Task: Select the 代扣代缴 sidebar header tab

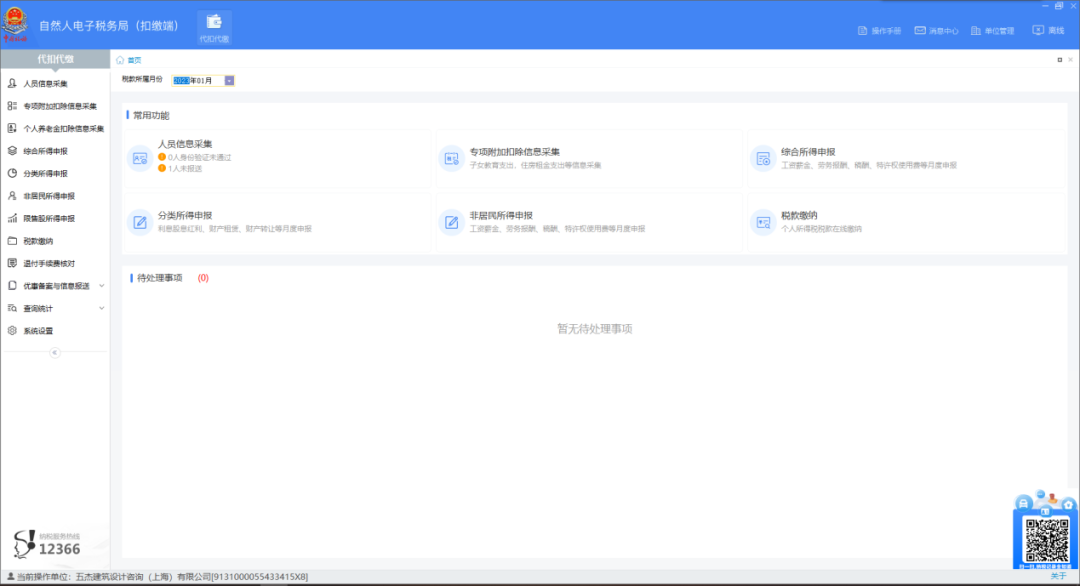Action: 55,59
